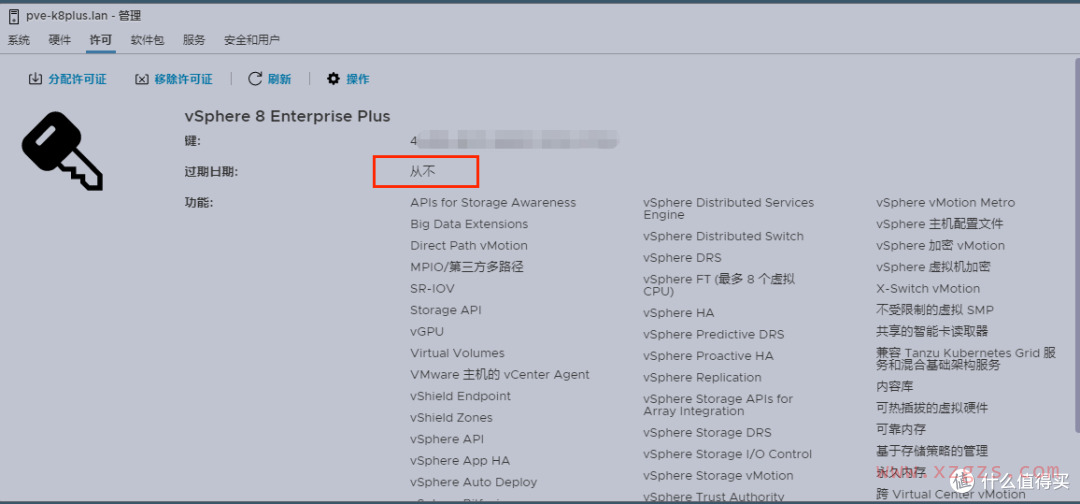Select the 许可 tab

tap(101, 40)
